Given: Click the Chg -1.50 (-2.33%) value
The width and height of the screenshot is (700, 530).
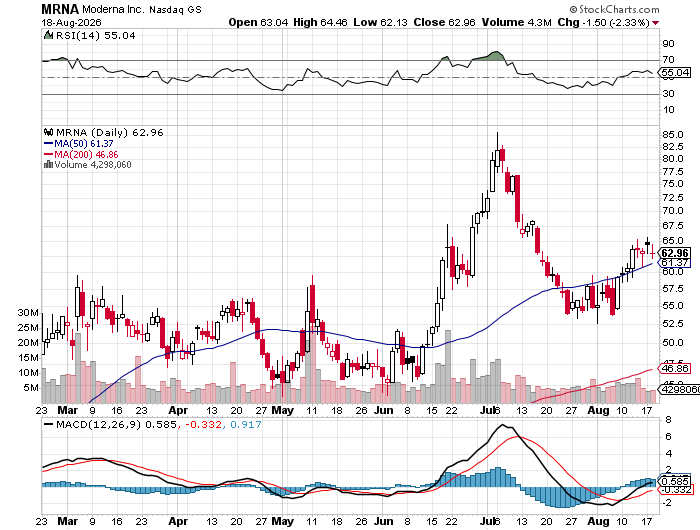Looking at the screenshot, I should click(x=604, y=22).
